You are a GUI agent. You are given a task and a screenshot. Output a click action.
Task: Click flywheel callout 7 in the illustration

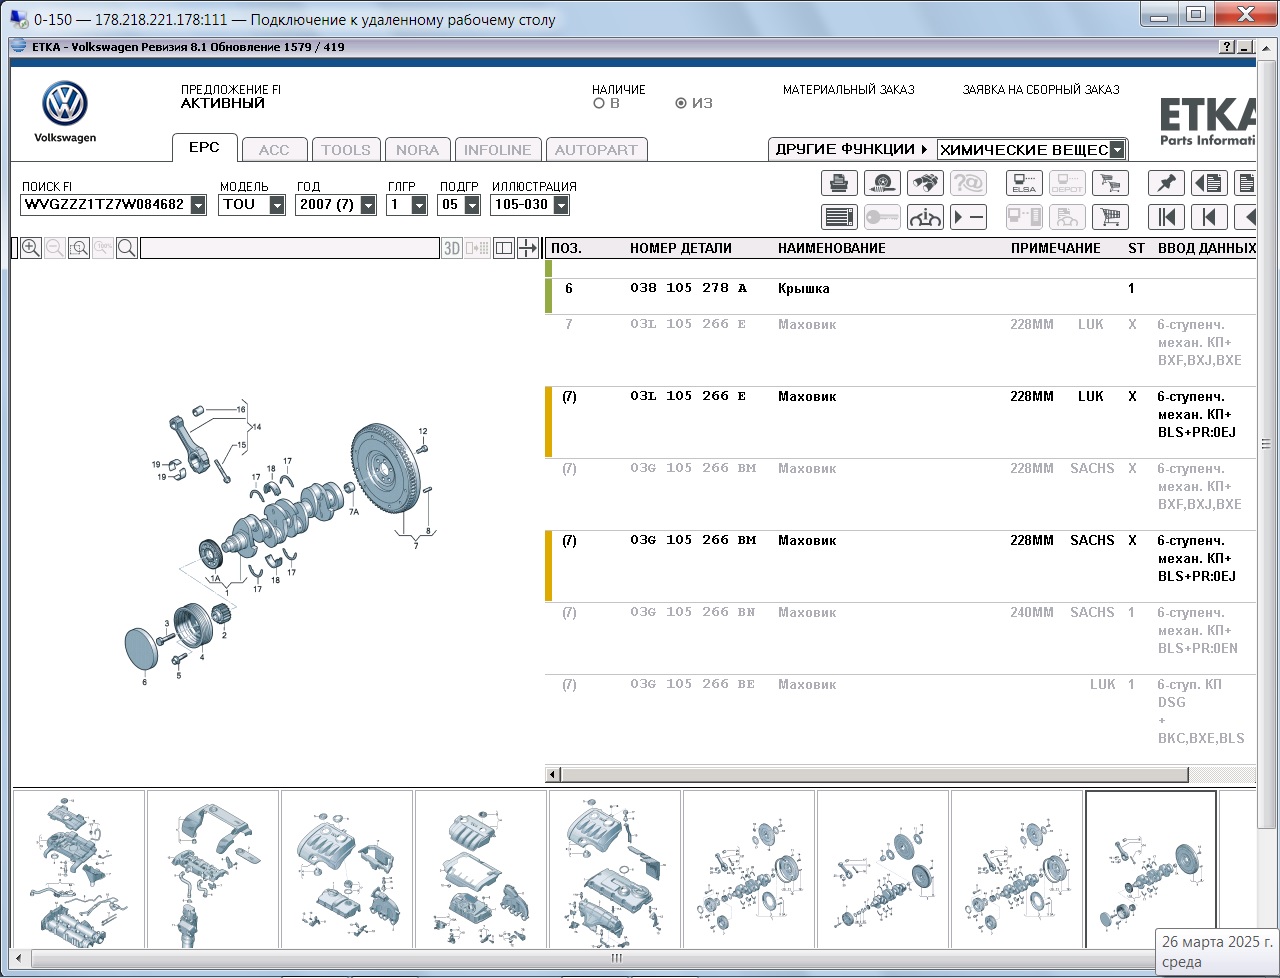[416, 546]
